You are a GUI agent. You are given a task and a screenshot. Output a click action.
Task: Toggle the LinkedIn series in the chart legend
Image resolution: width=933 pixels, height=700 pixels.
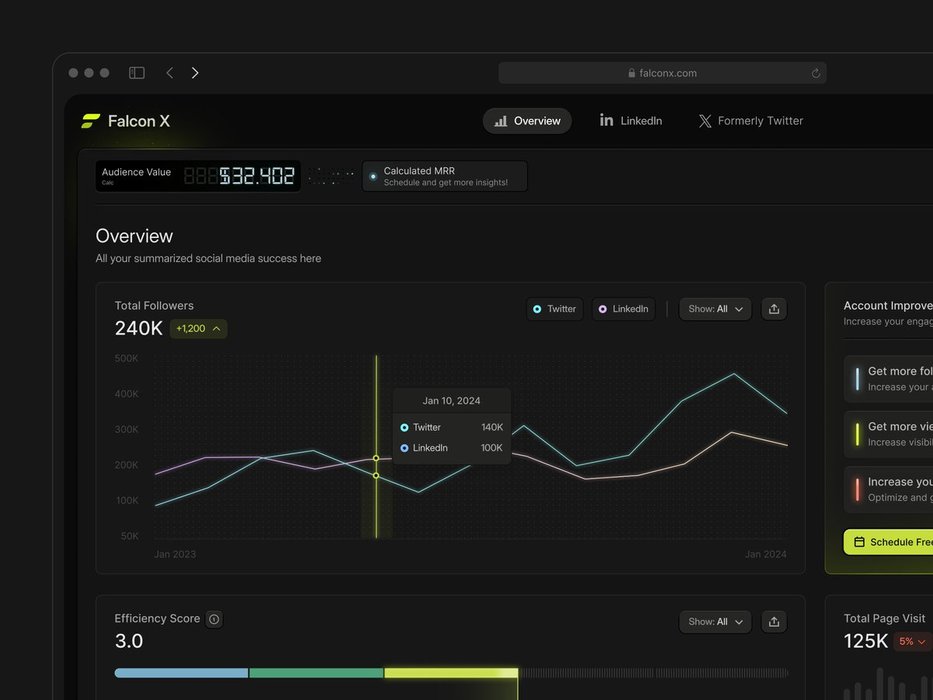pyautogui.click(x=623, y=309)
